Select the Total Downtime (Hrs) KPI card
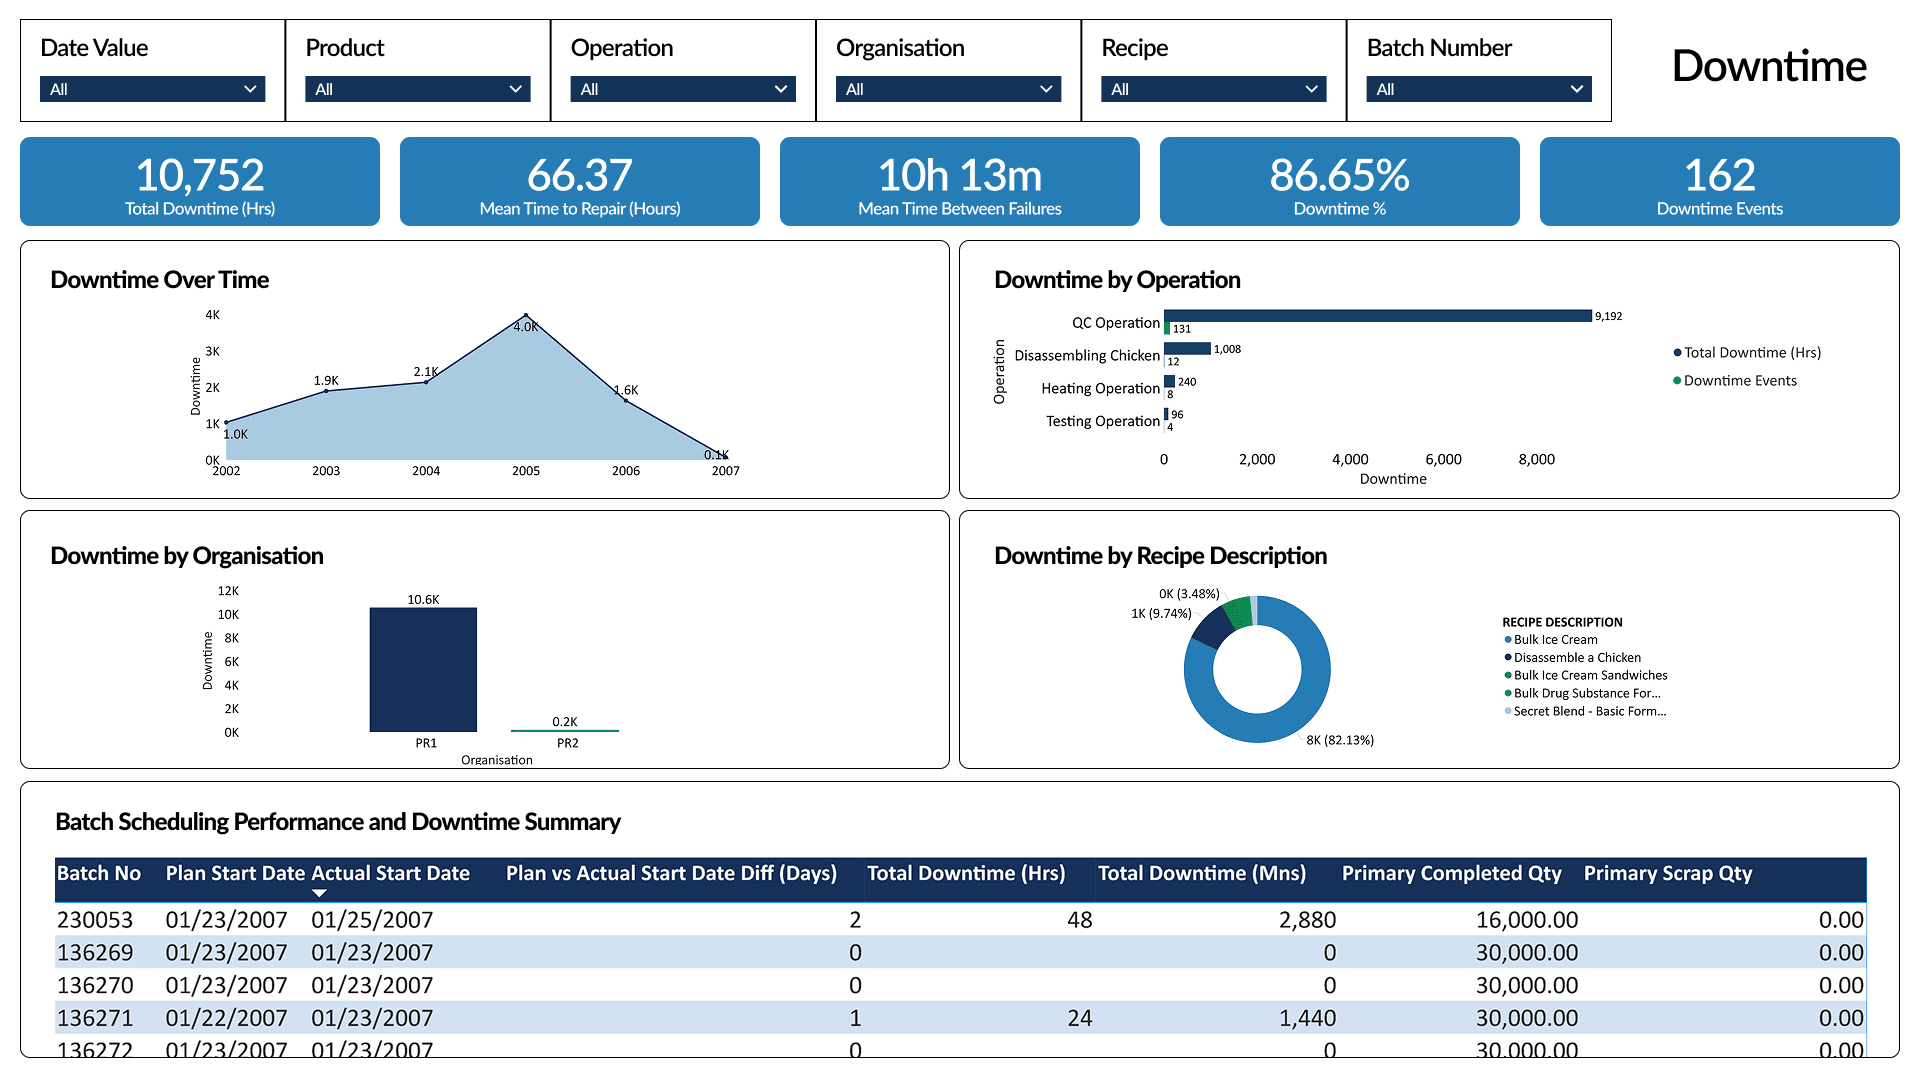Viewport: 1920px width, 1080px height. click(x=200, y=182)
